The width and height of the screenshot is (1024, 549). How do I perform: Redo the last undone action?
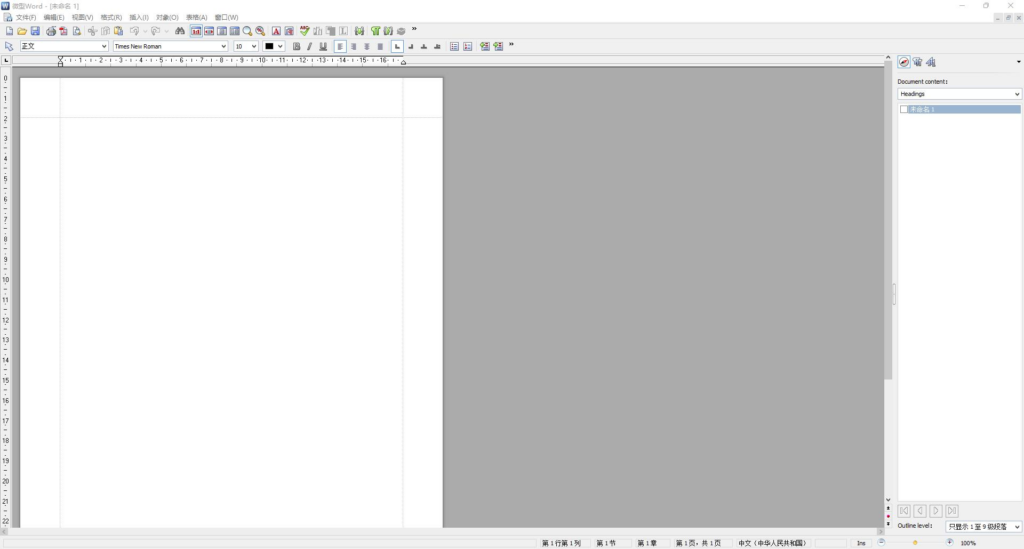click(x=155, y=31)
